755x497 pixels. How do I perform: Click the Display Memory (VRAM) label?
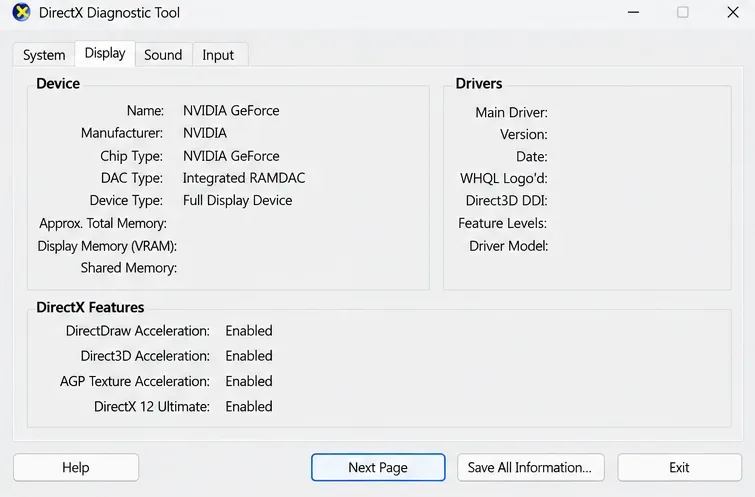(x=107, y=246)
